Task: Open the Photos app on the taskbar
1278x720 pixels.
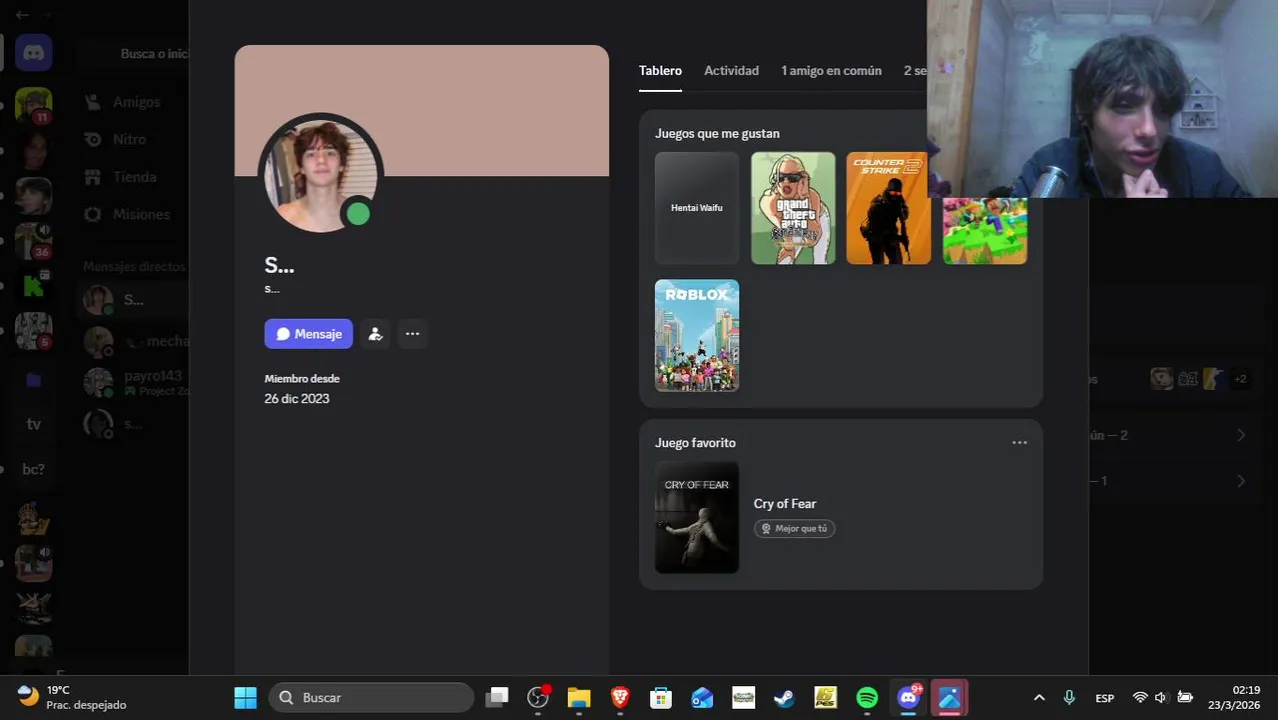Action: [949, 698]
